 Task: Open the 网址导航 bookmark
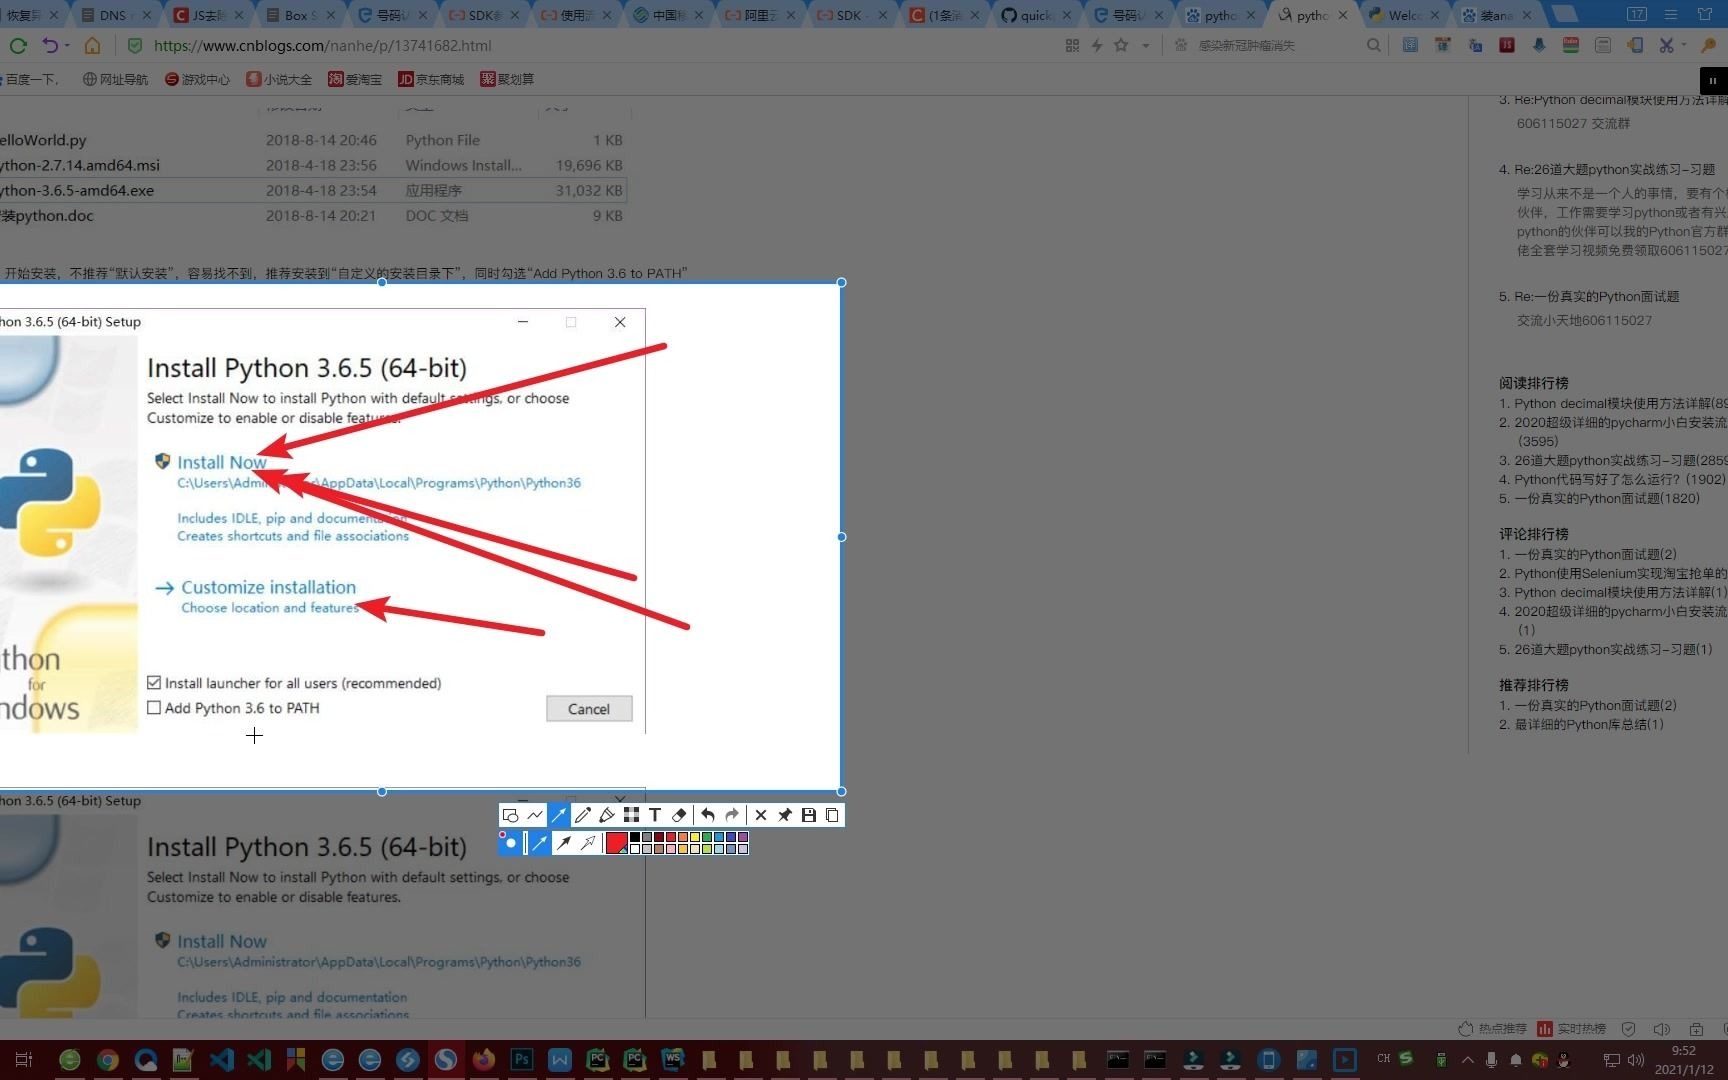(115, 79)
